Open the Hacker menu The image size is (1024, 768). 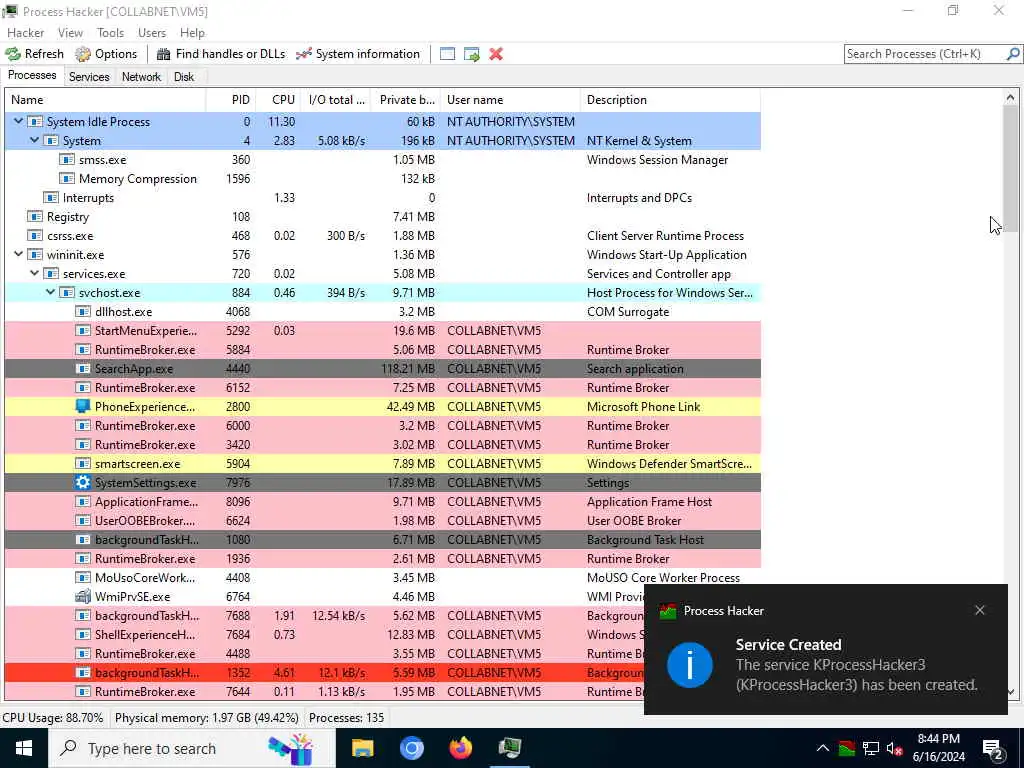(x=25, y=33)
